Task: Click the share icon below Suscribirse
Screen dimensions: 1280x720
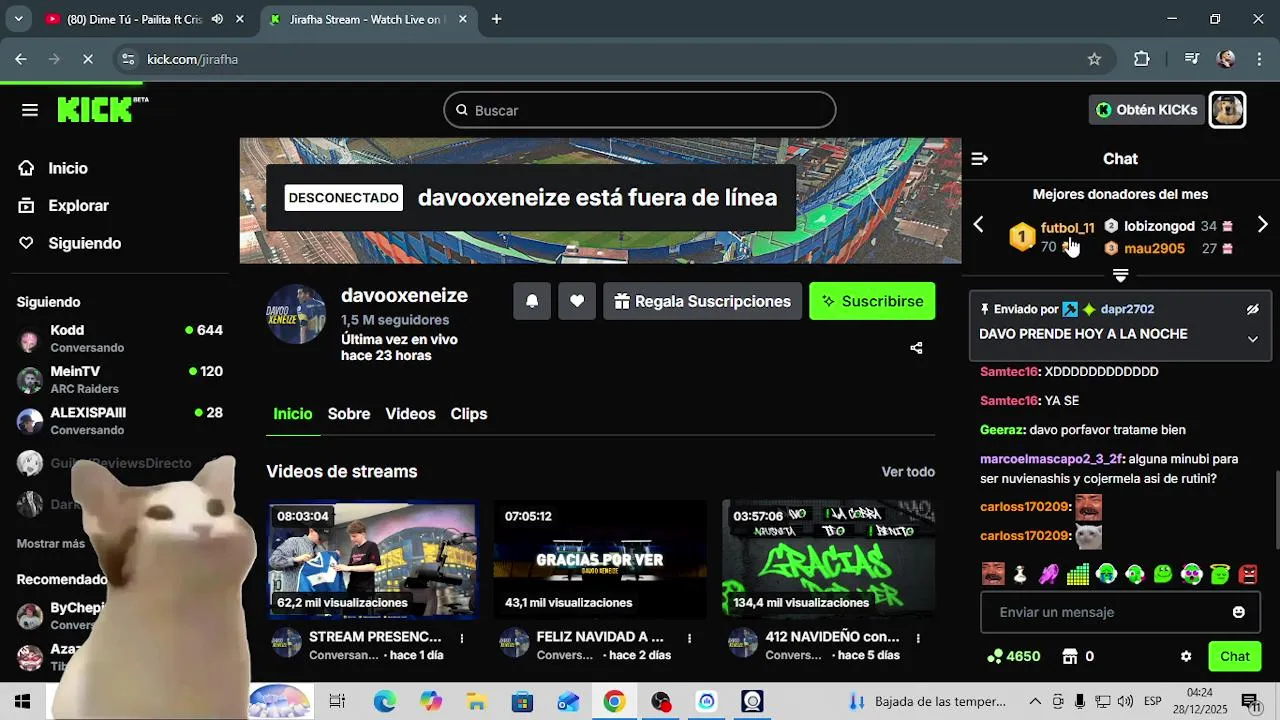Action: tap(916, 348)
